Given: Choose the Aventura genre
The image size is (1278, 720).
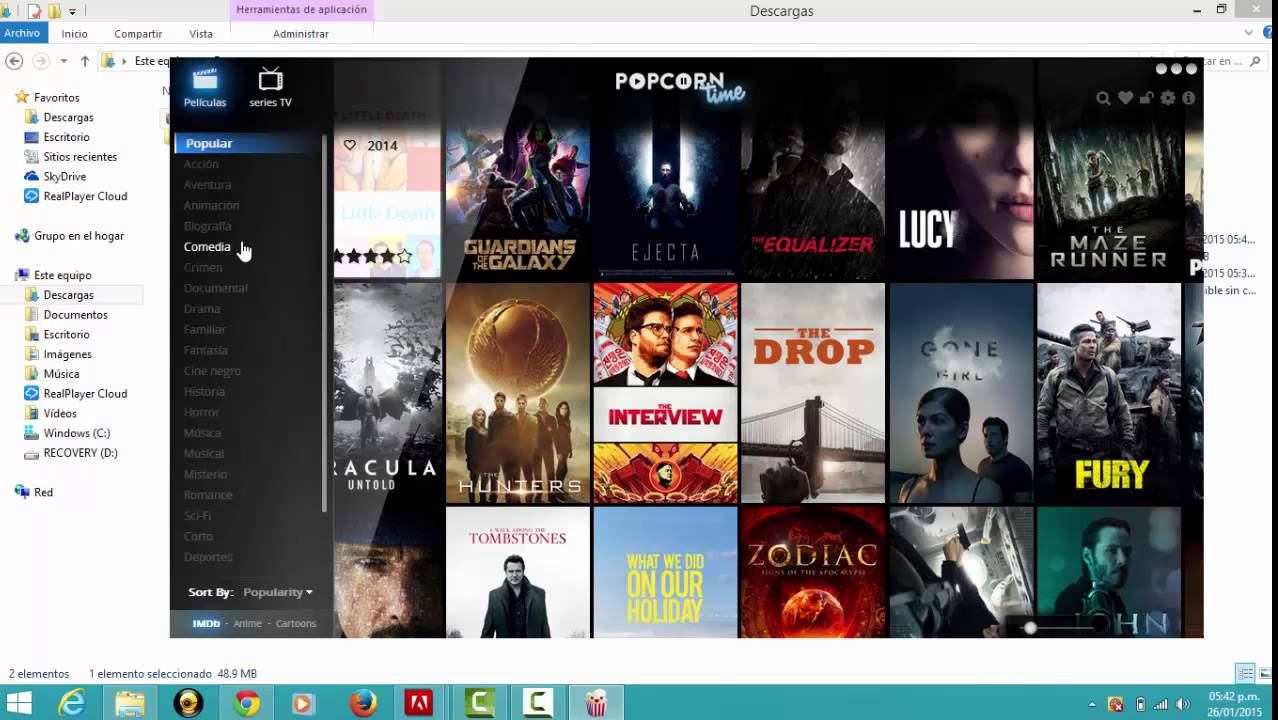Looking at the screenshot, I should point(208,185).
